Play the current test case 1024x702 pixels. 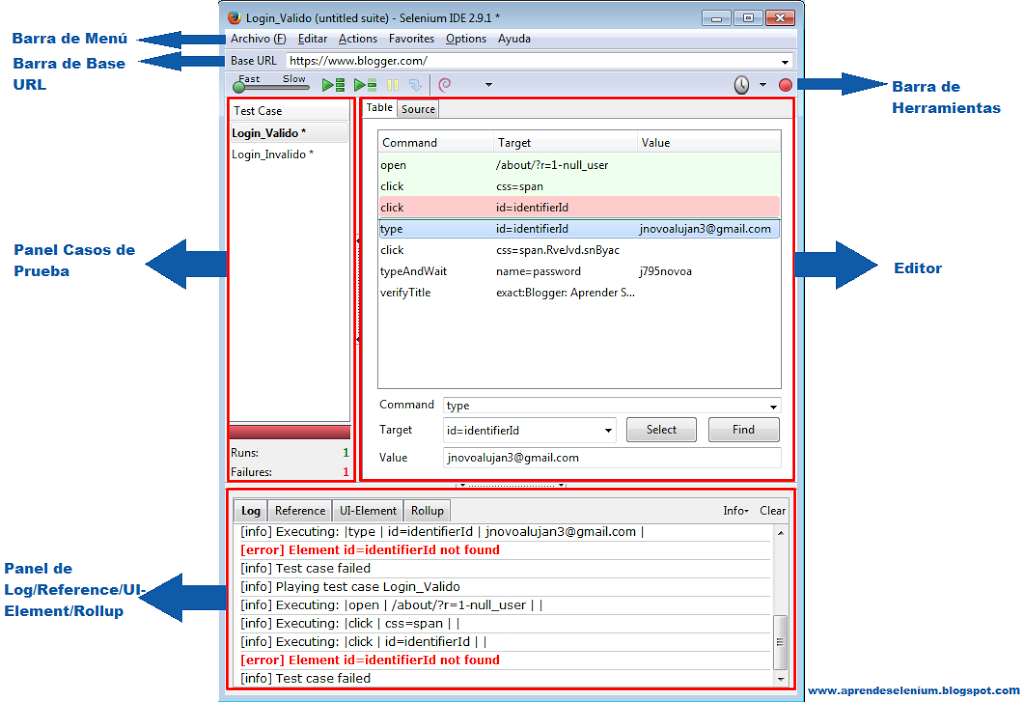tap(365, 85)
